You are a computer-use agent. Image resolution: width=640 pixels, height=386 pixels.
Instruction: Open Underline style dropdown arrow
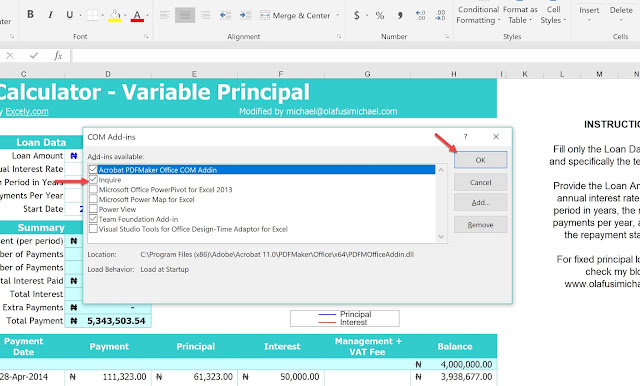(80, 16)
